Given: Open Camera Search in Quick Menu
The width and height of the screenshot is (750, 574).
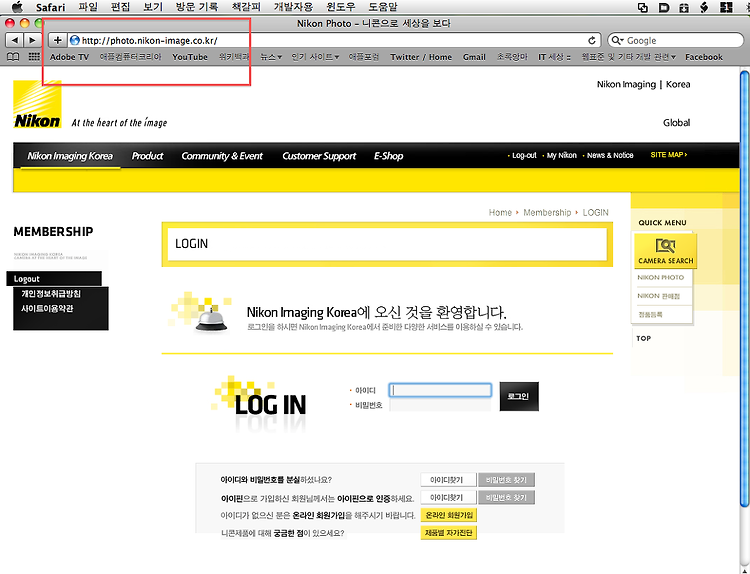Looking at the screenshot, I should coord(665,251).
